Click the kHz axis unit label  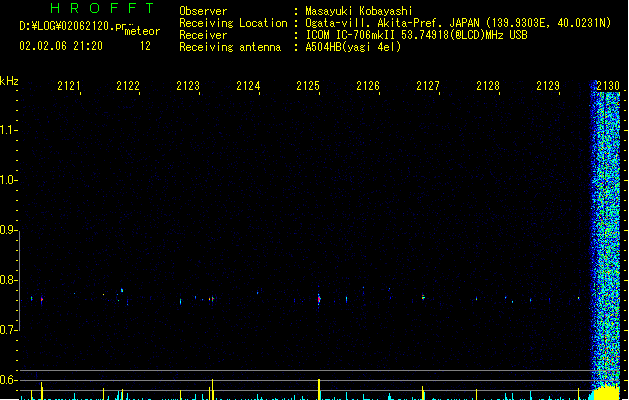[9, 81]
